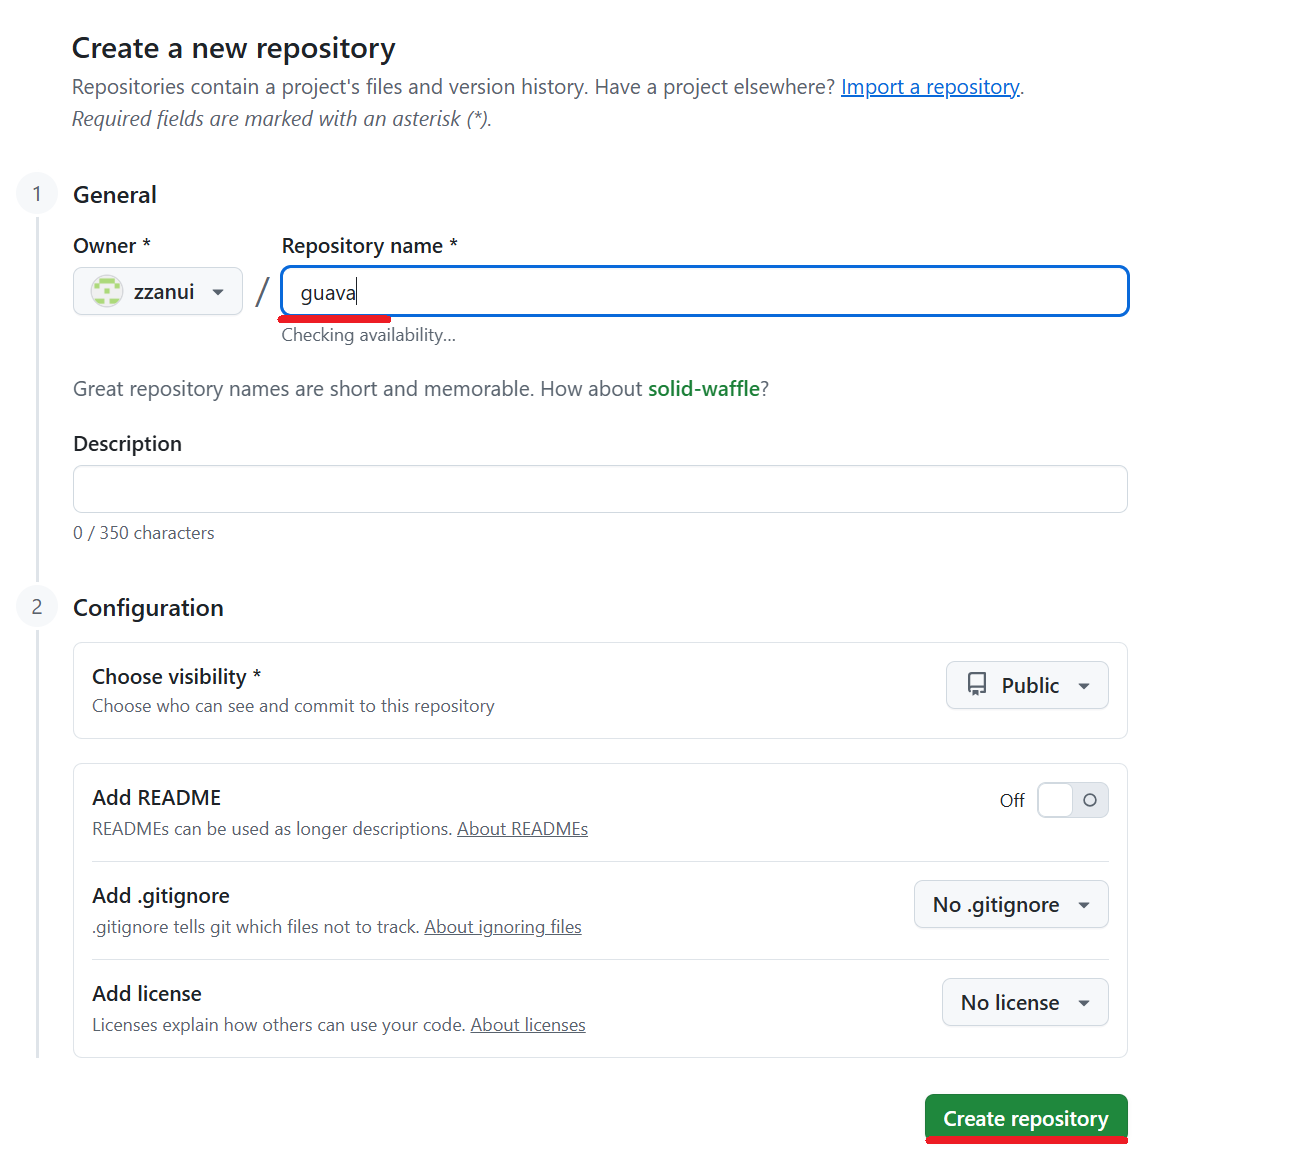The width and height of the screenshot is (1296, 1150).
Task: Open the About ignoring files link
Action: 503,927
